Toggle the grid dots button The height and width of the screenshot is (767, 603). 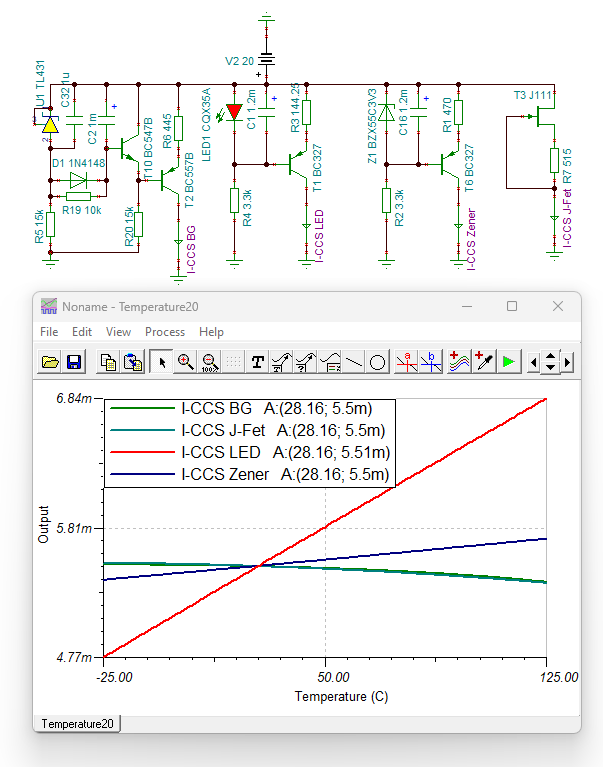coord(234,362)
